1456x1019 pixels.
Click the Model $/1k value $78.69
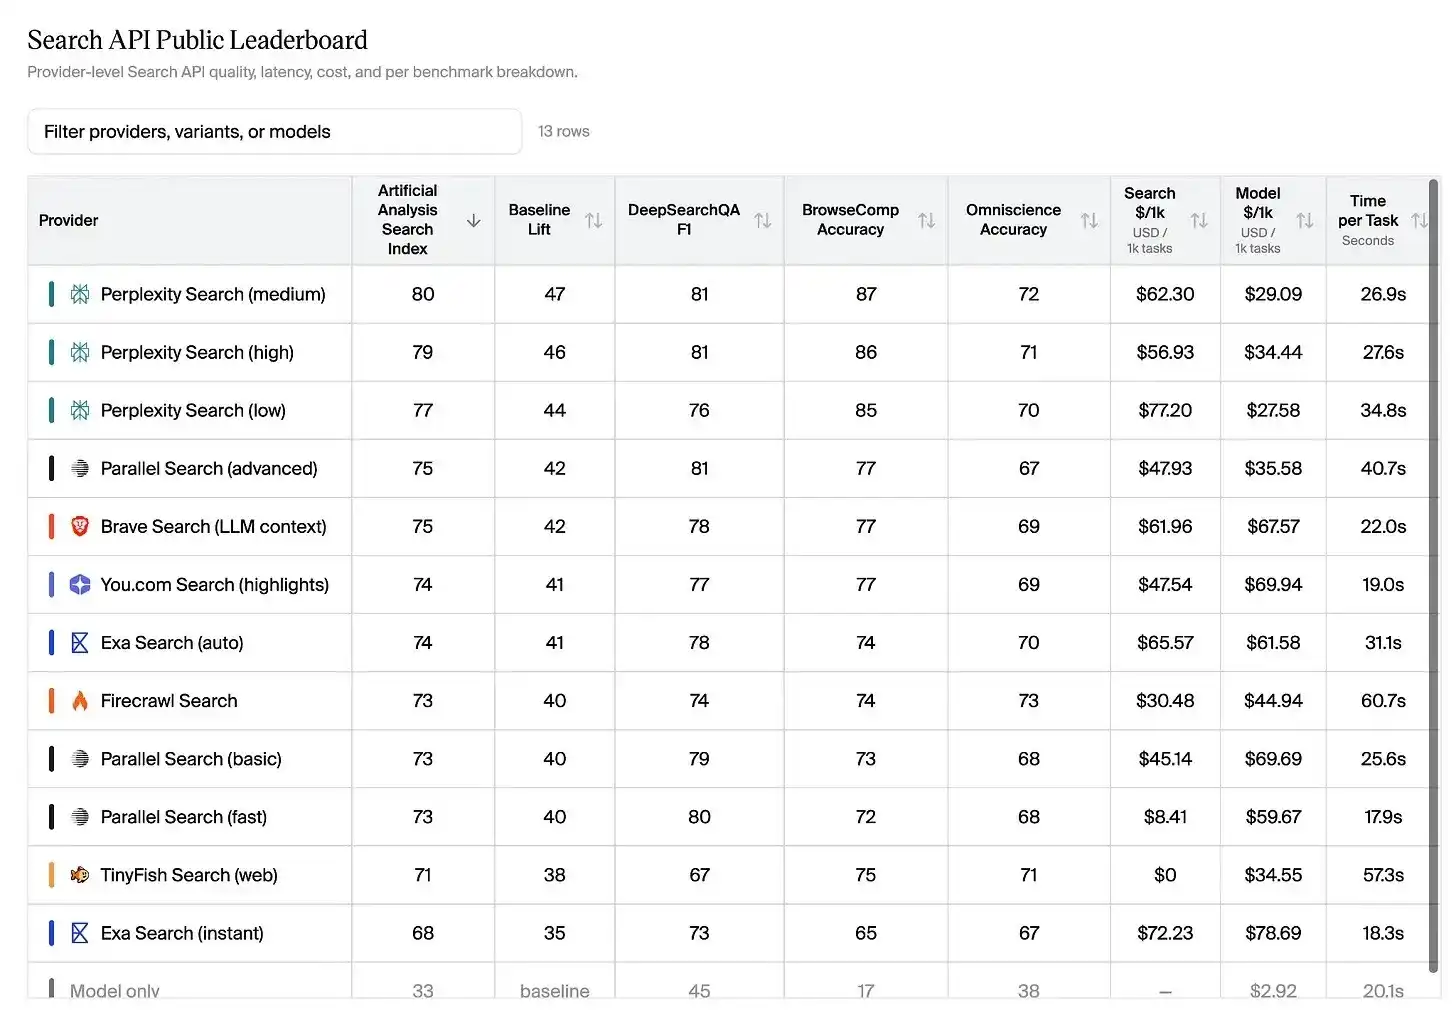[1273, 933]
